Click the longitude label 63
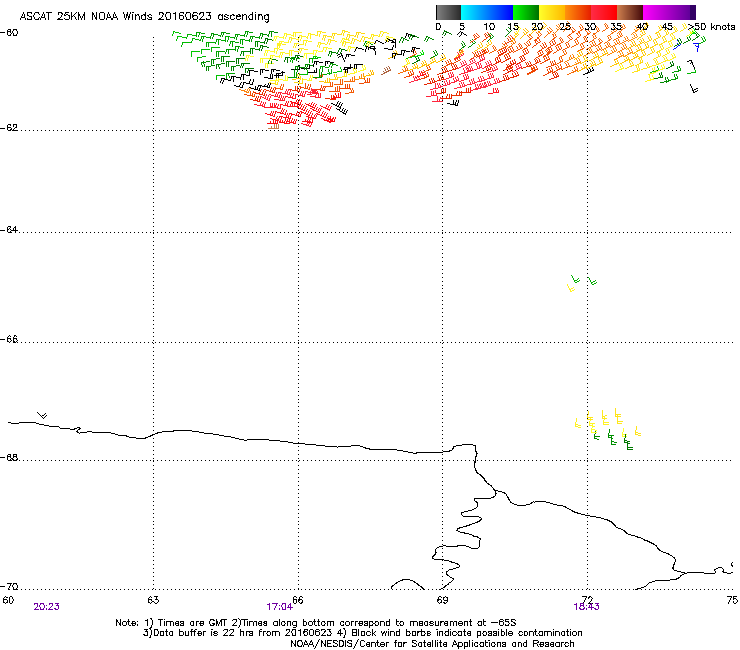740x650 pixels. coord(153,600)
